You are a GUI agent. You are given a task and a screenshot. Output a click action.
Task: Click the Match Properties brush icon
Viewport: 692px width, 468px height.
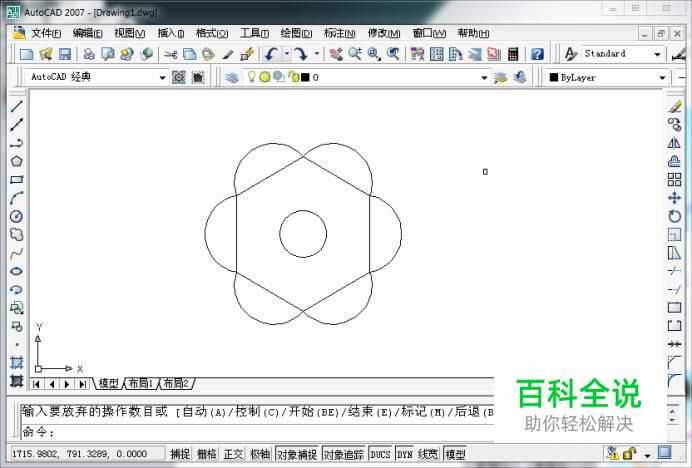point(228,54)
